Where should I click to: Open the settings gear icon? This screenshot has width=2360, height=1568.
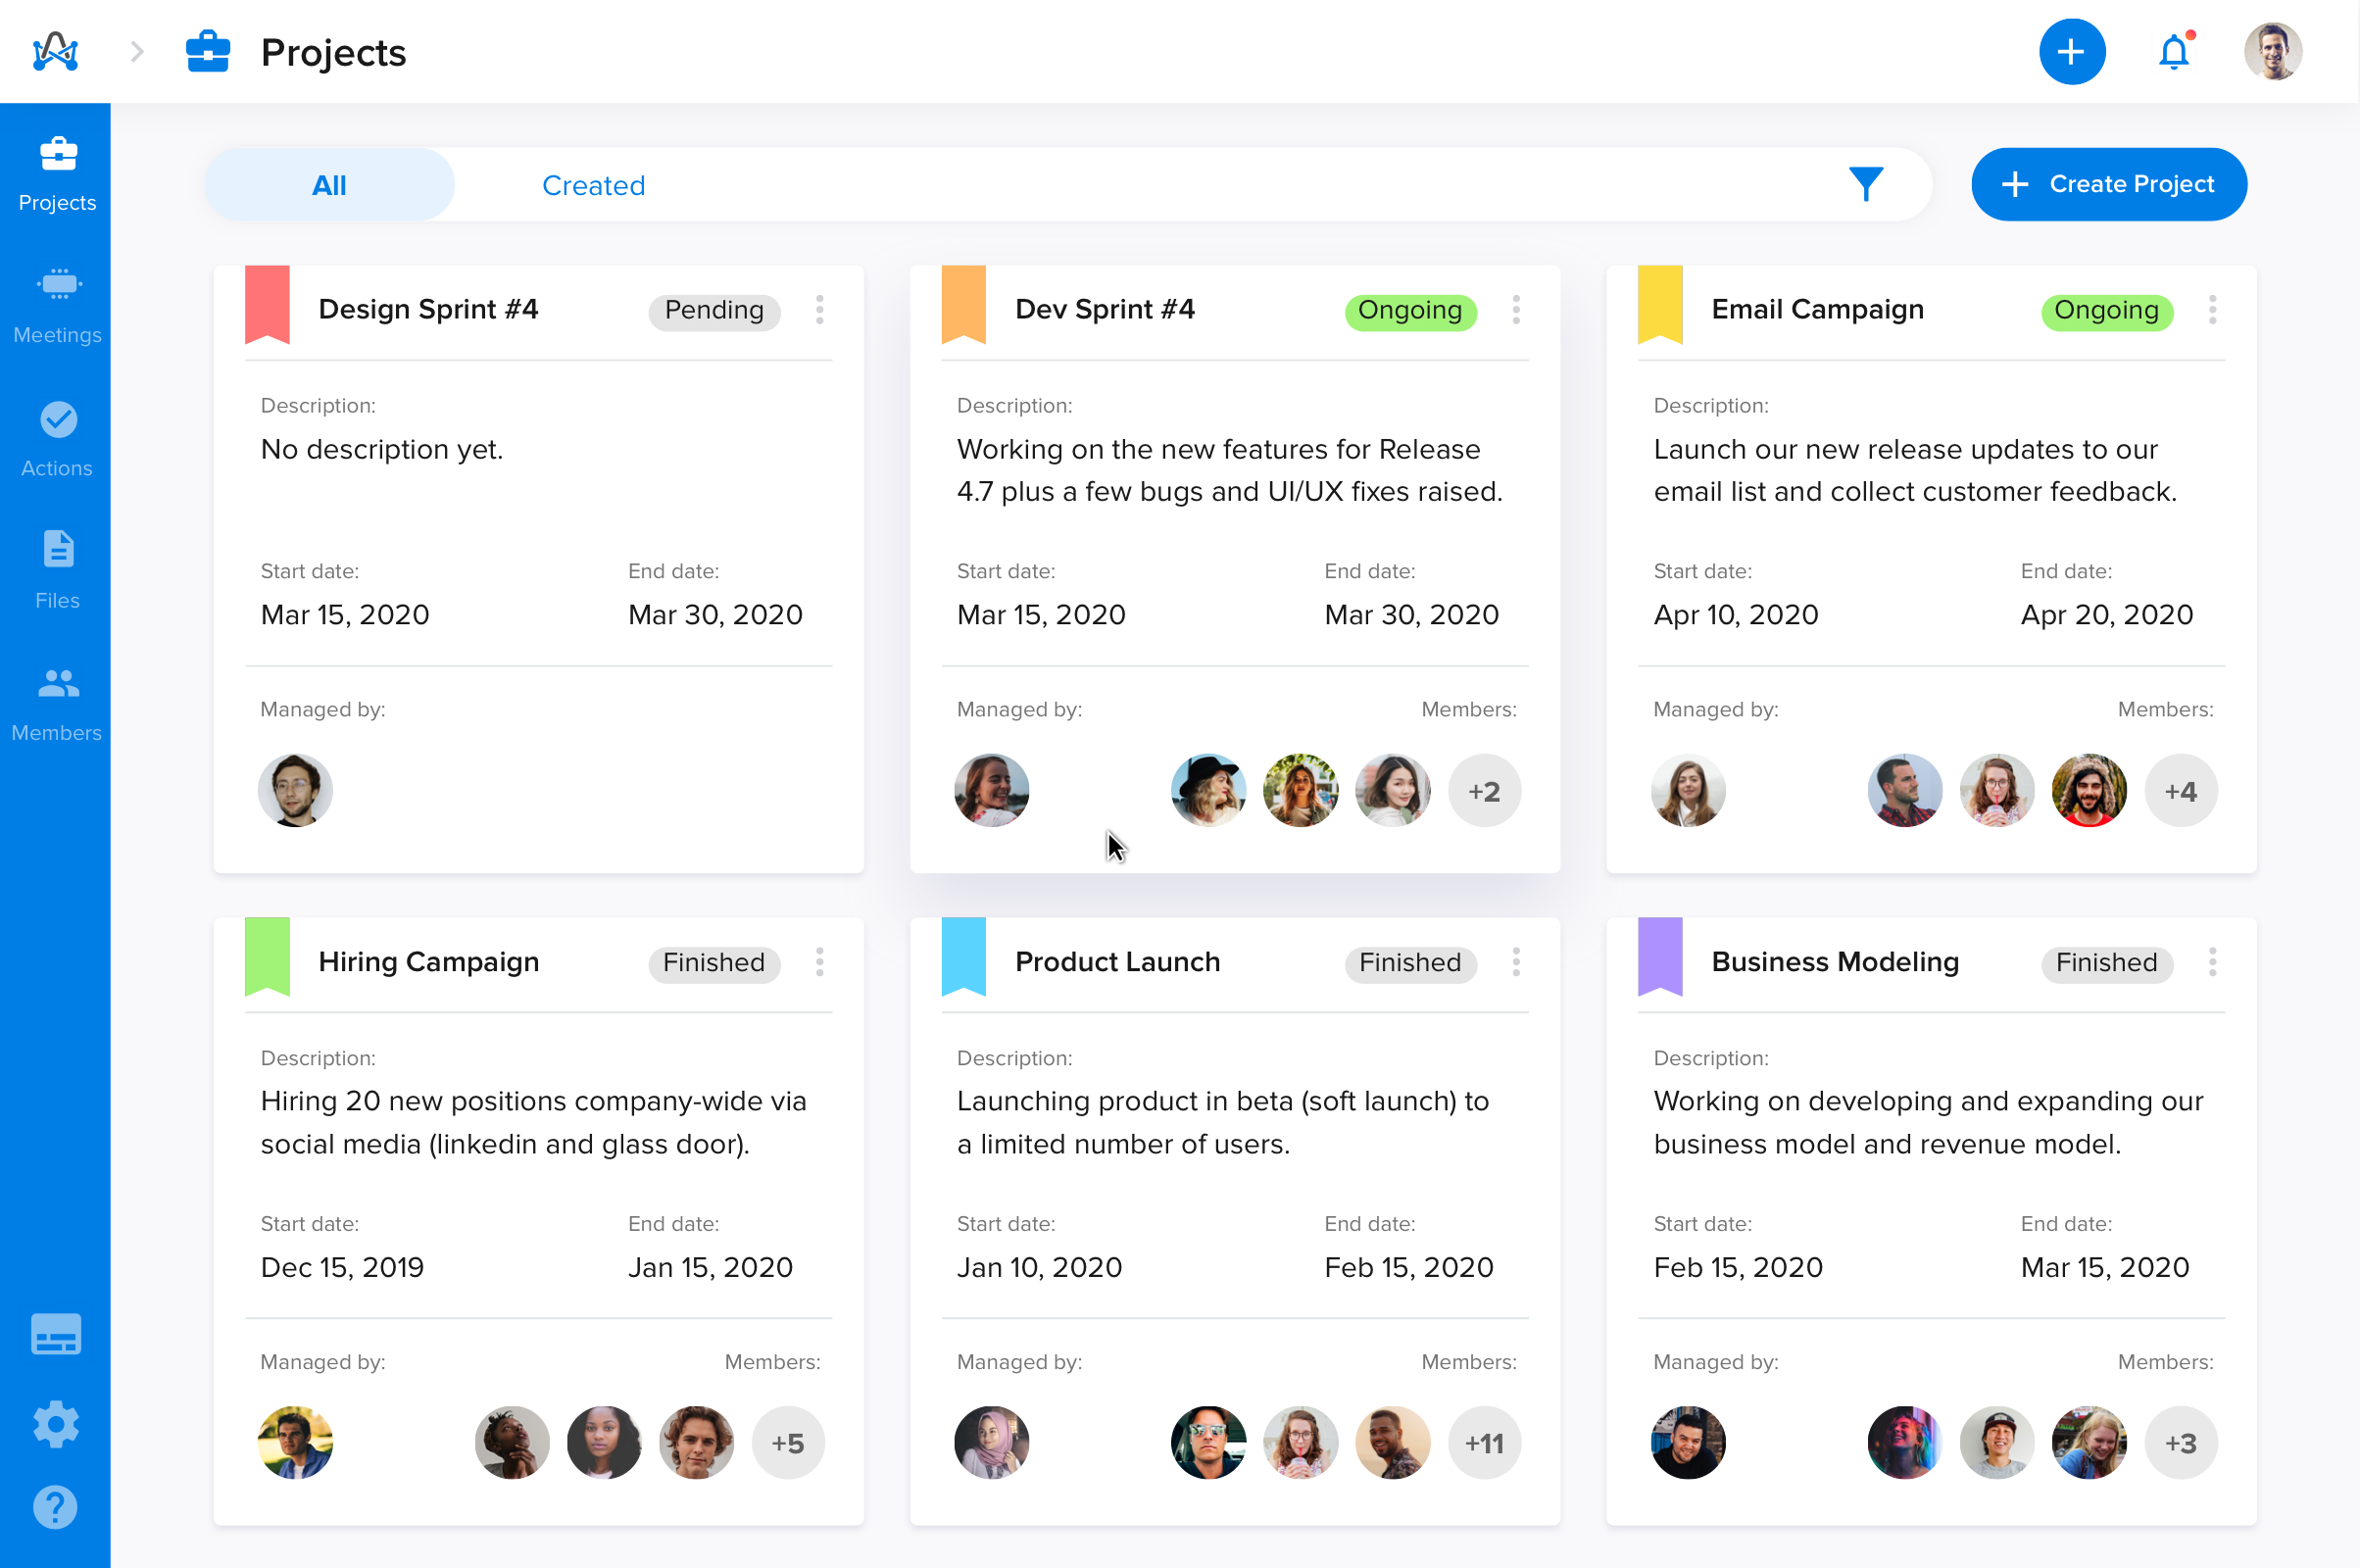coord(56,1424)
